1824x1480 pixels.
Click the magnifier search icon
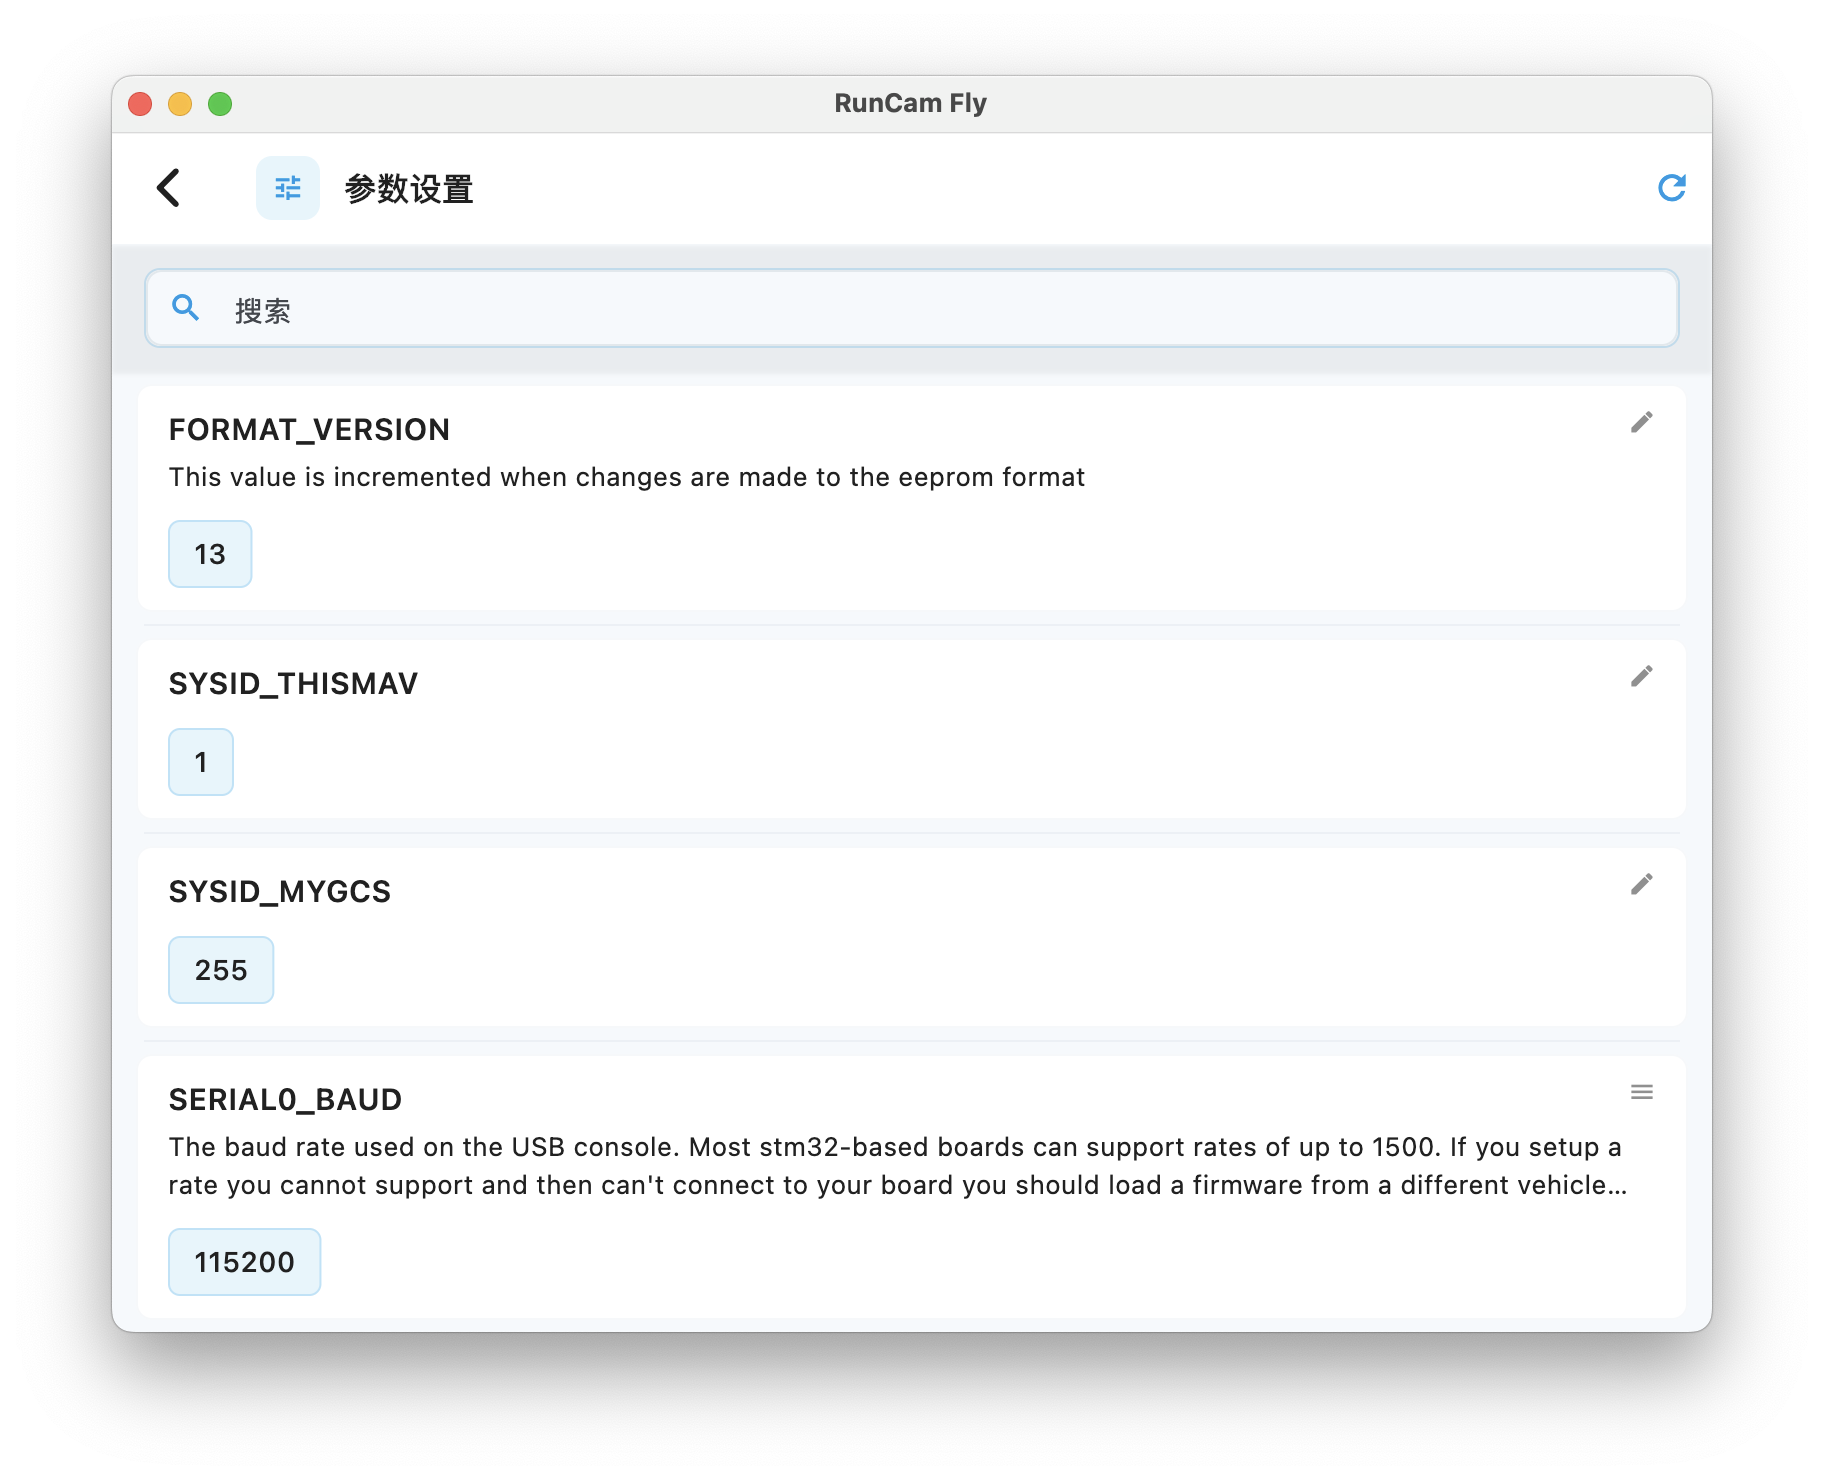[x=186, y=308]
